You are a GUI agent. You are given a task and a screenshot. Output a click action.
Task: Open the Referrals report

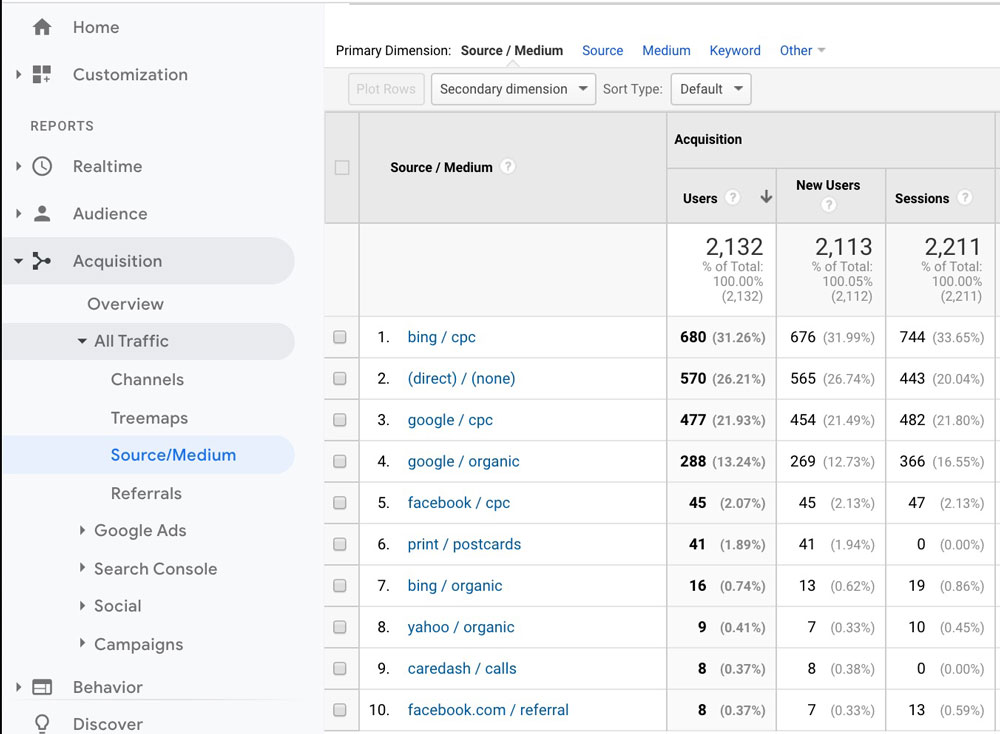146,493
